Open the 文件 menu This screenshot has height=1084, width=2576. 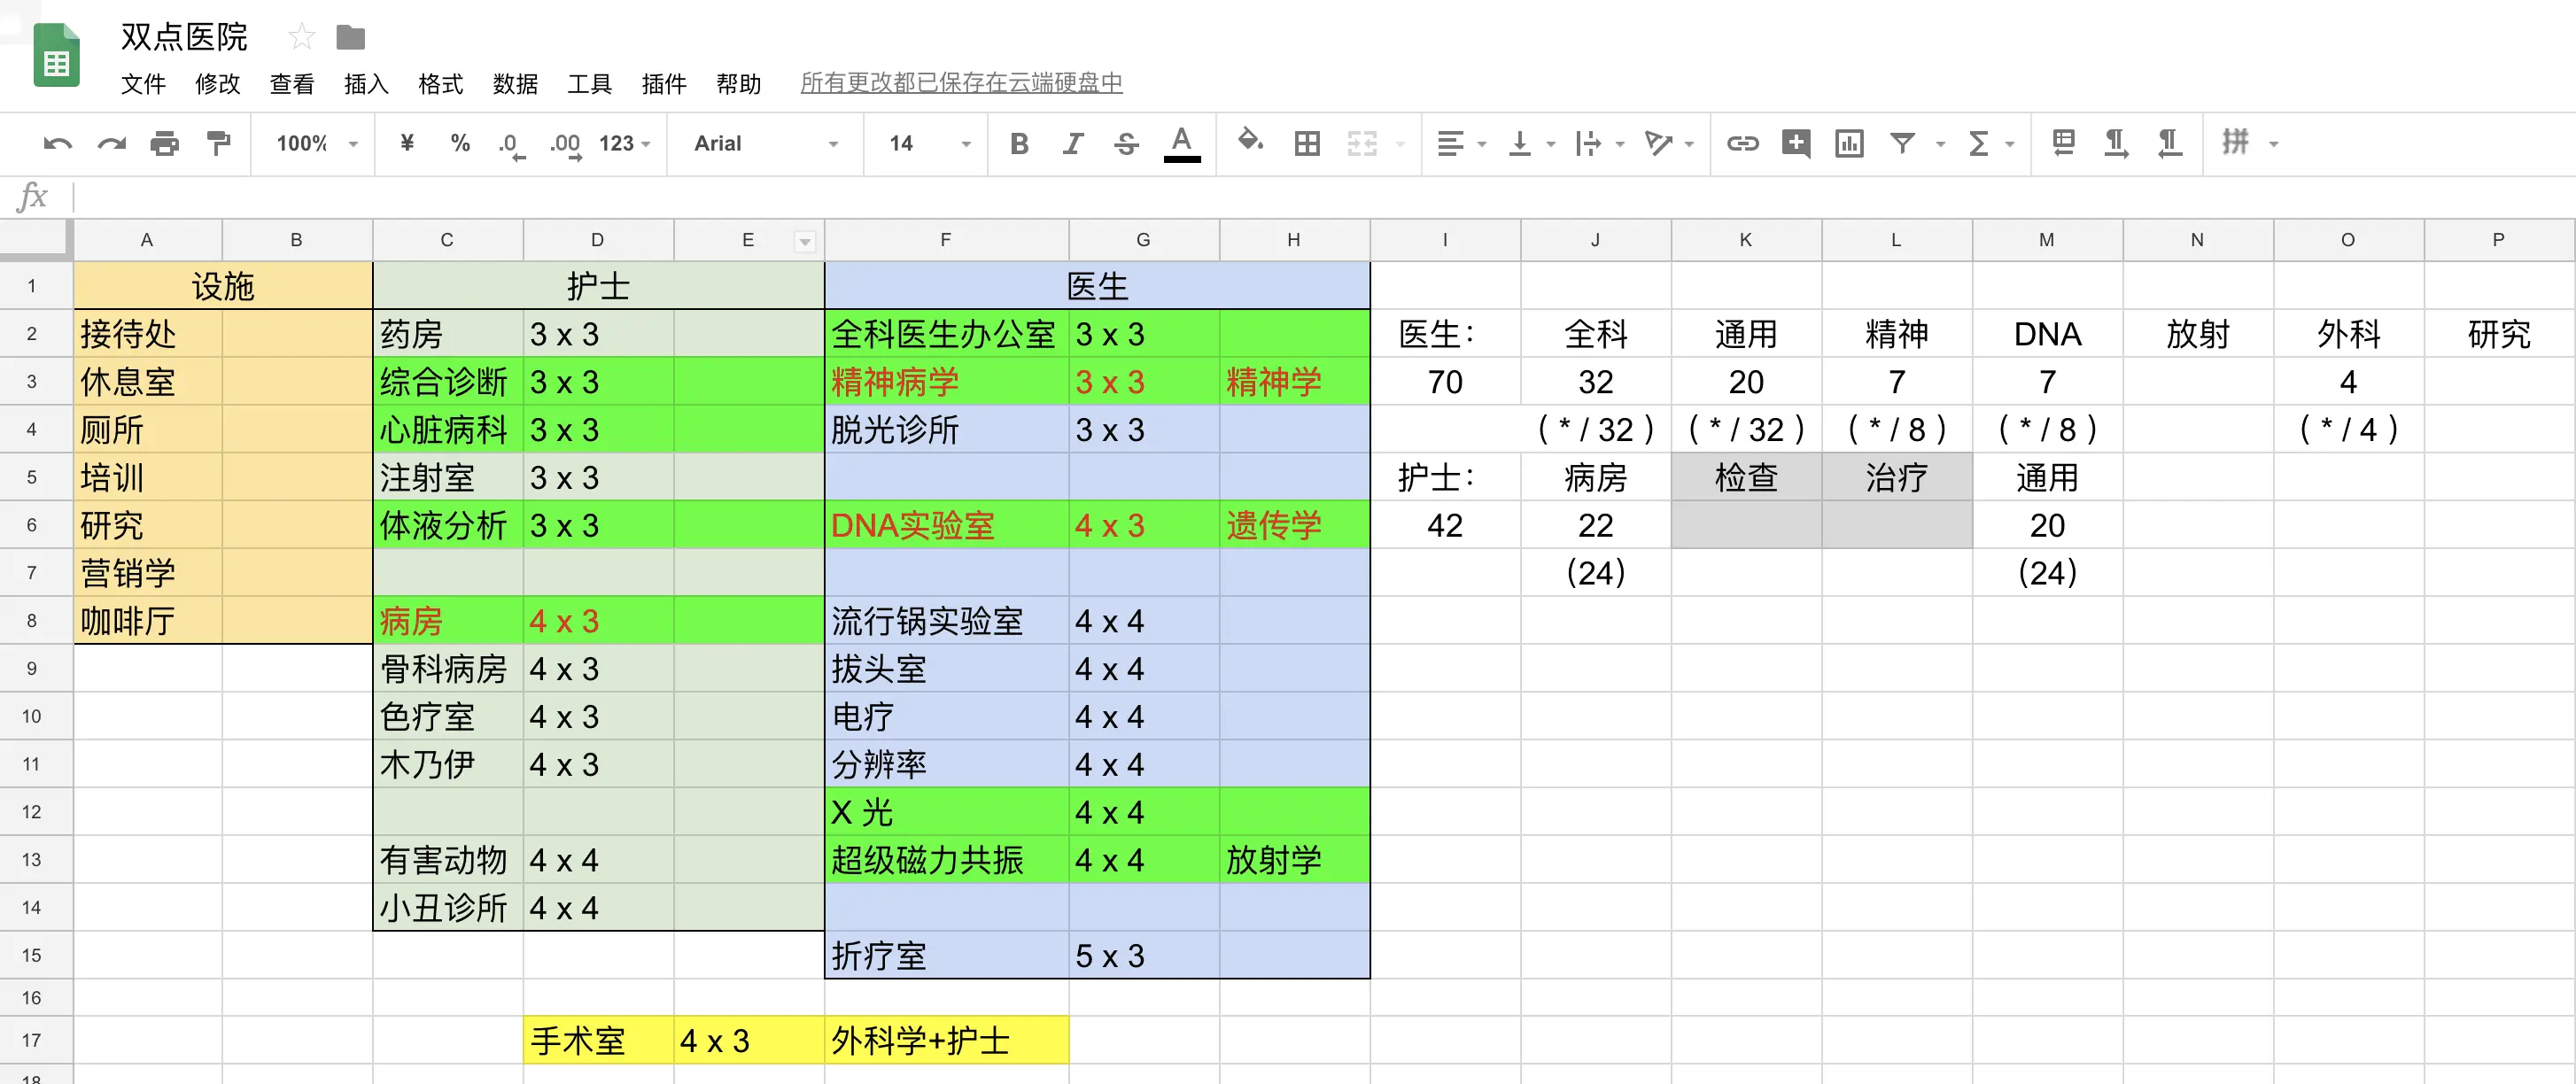click(x=143, y=84)
